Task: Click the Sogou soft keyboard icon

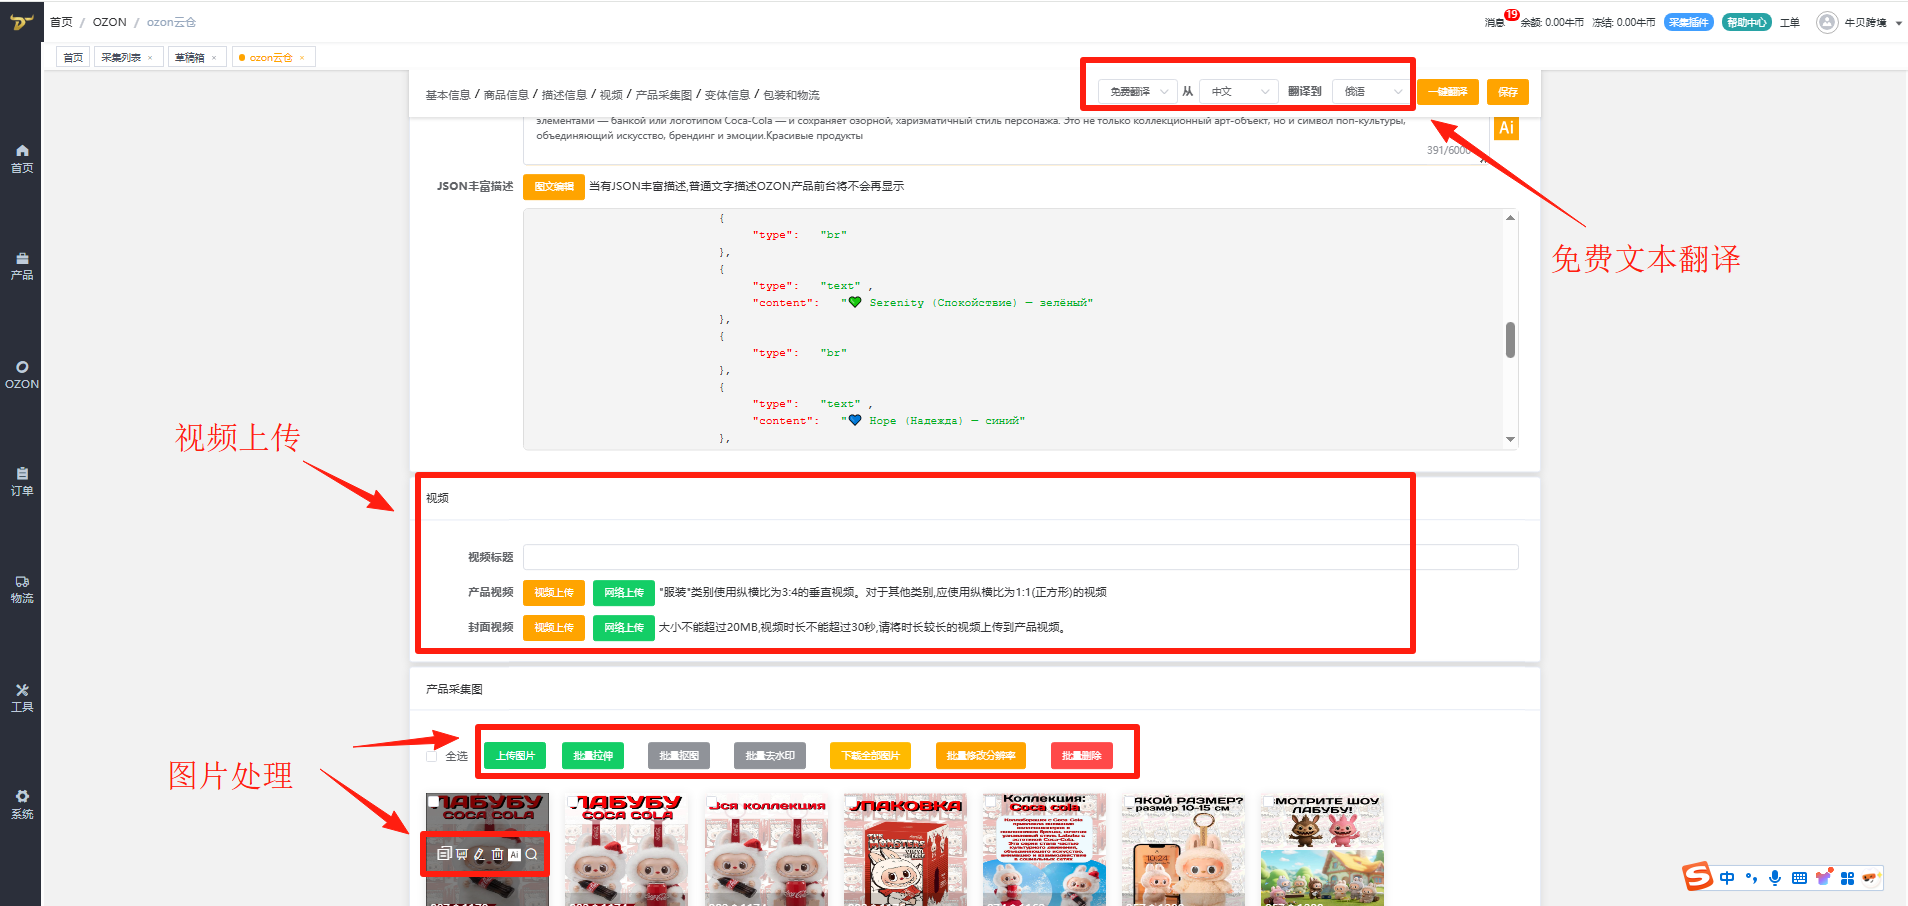Action: [x=1799, y=878]
